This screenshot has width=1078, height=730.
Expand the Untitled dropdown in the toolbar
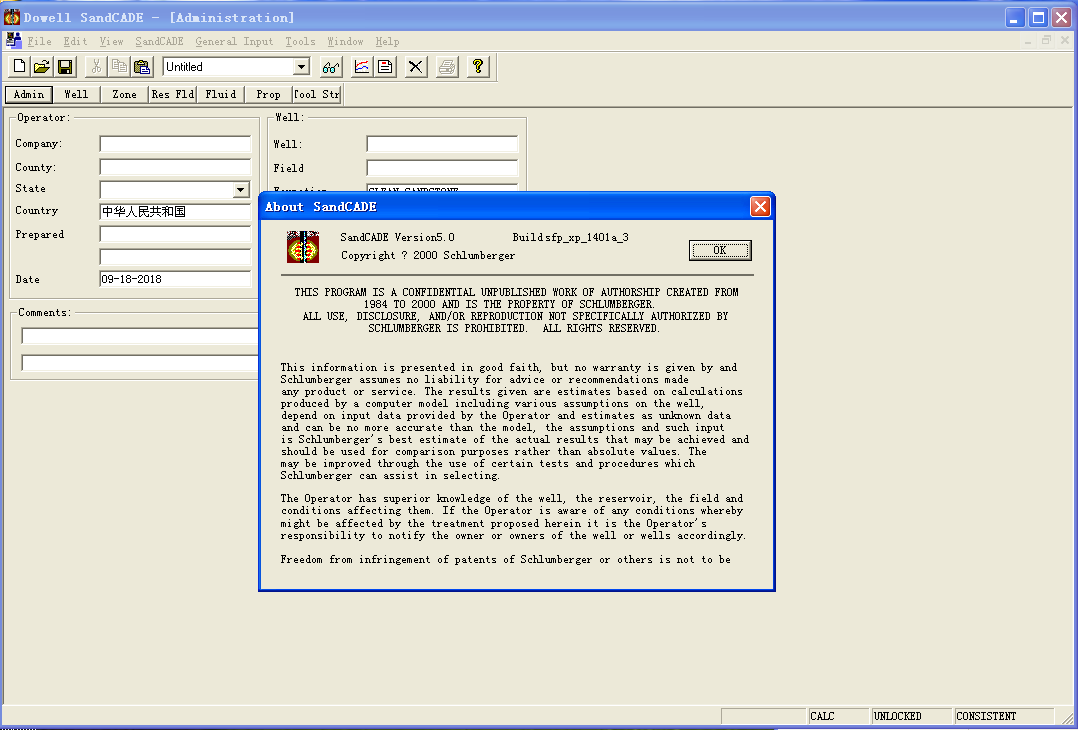coord(301,67)
